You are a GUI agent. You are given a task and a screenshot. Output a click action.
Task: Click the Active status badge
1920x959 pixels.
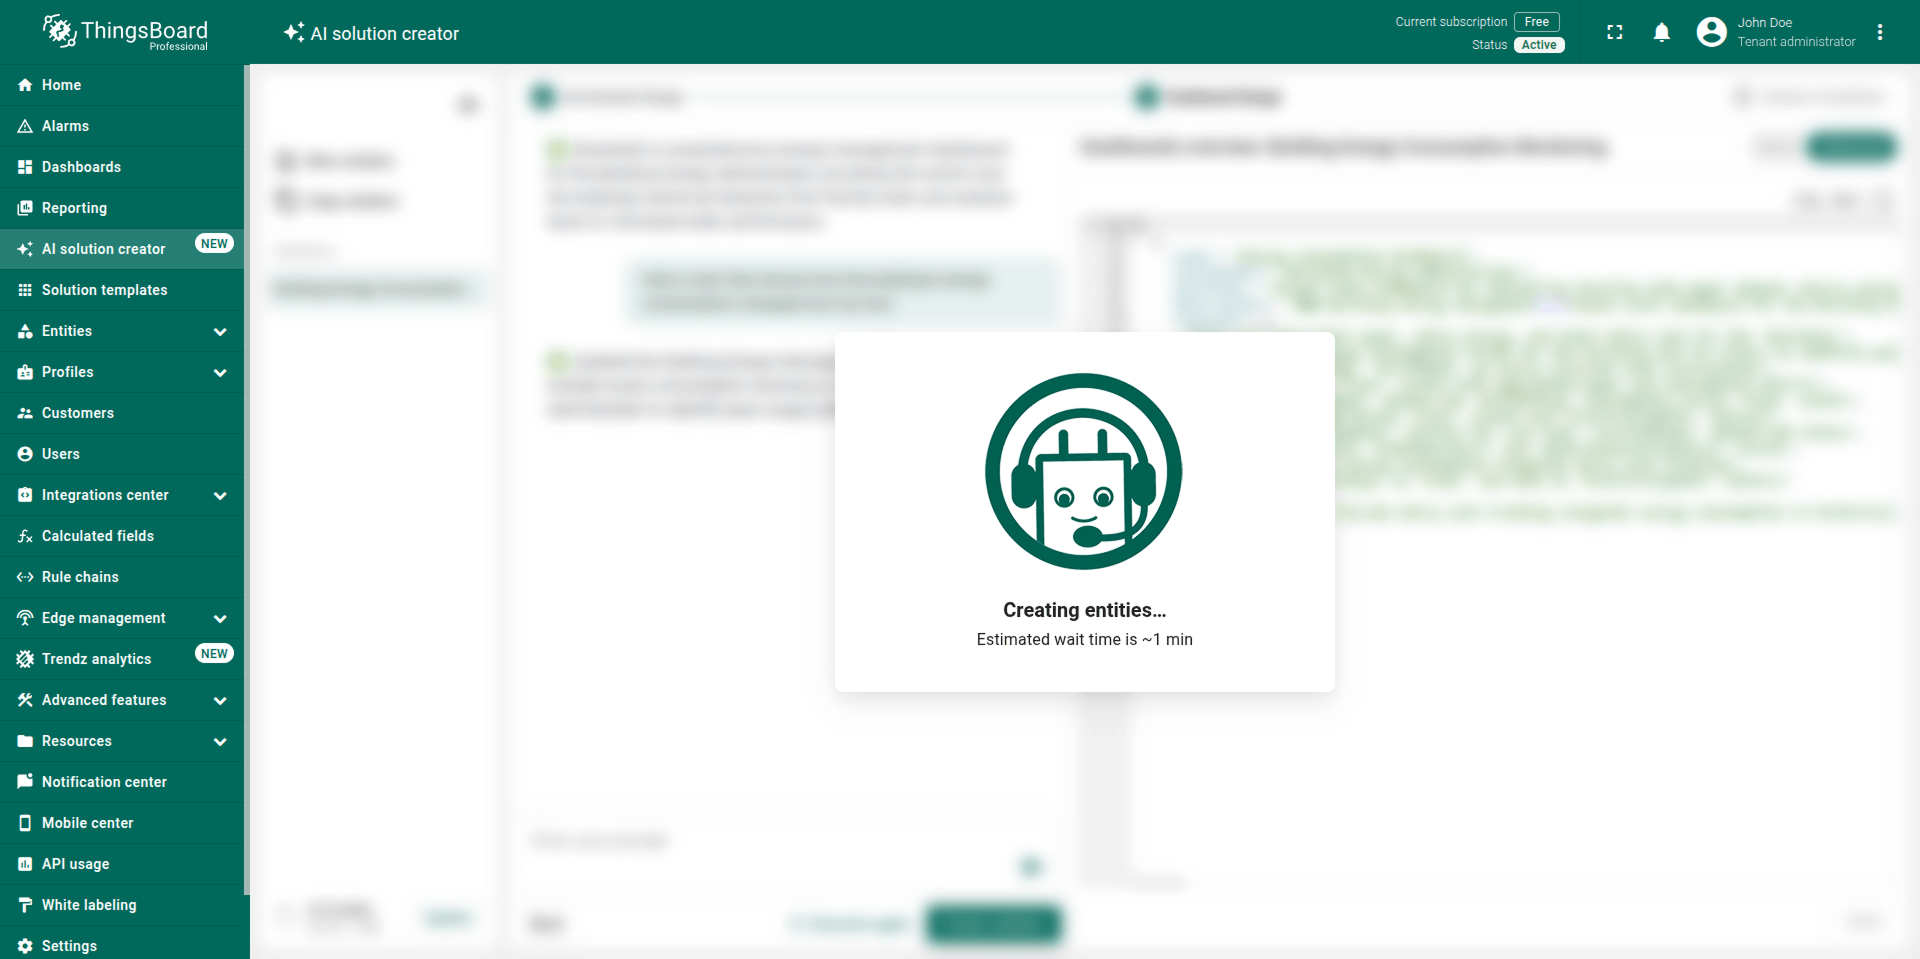[x=1538, y=45]
